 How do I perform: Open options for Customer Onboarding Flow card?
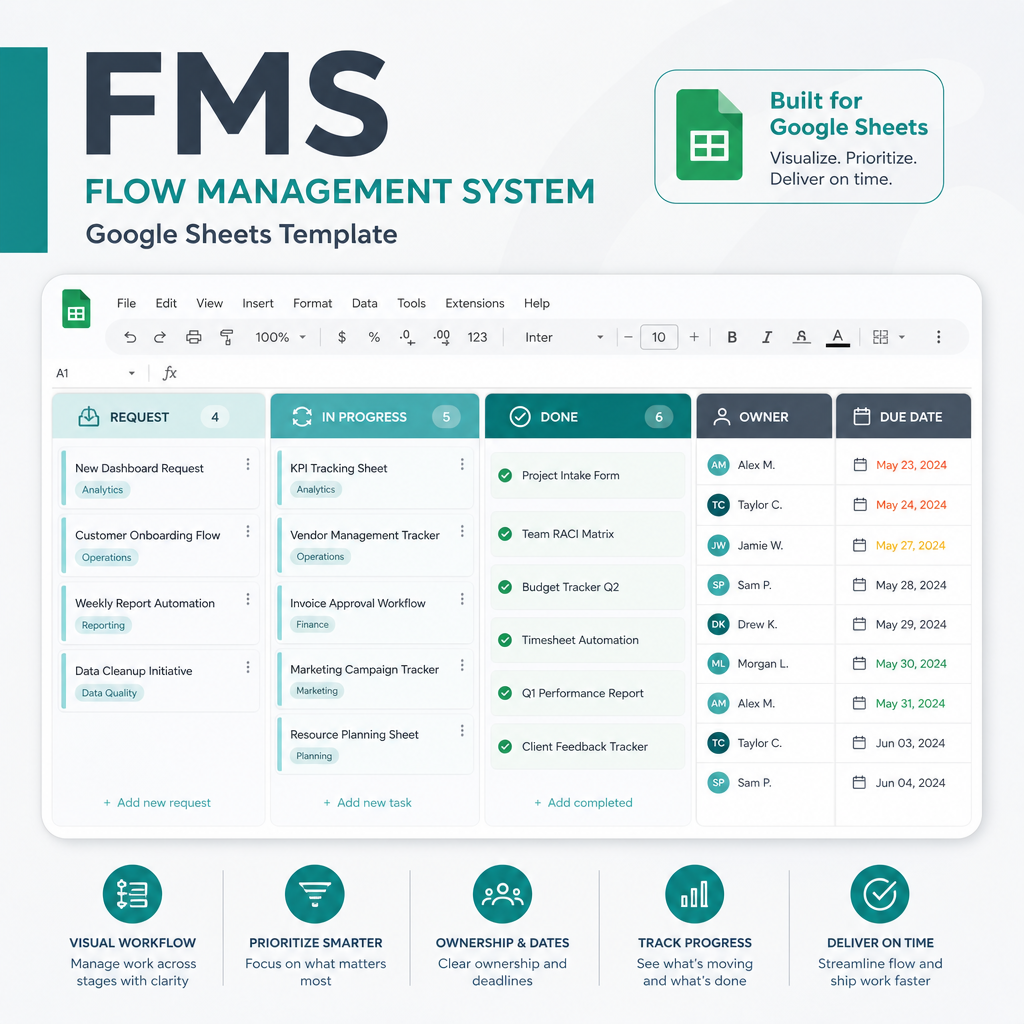(248, 532)
